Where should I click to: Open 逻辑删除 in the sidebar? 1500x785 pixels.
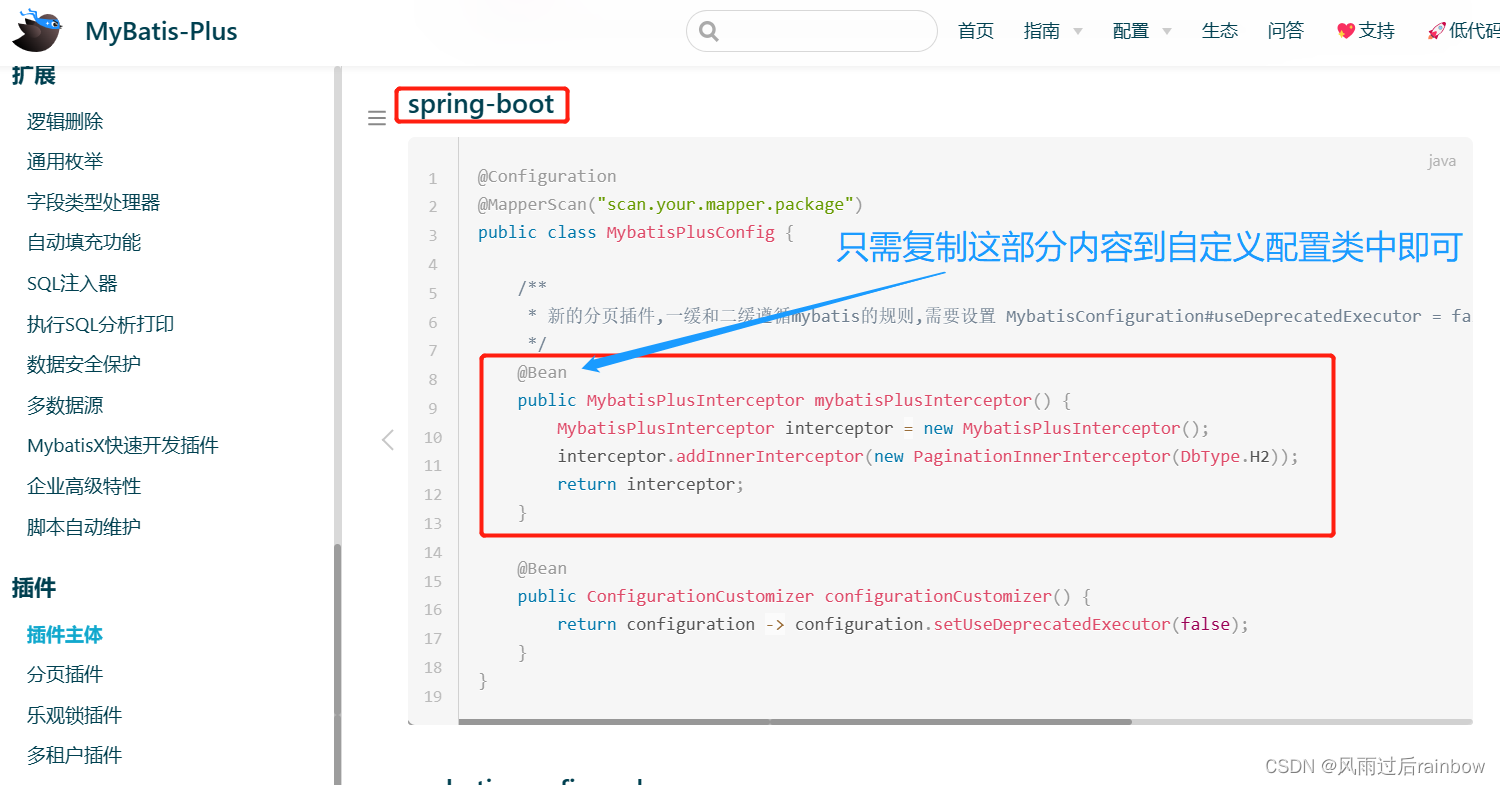(65, 121)
